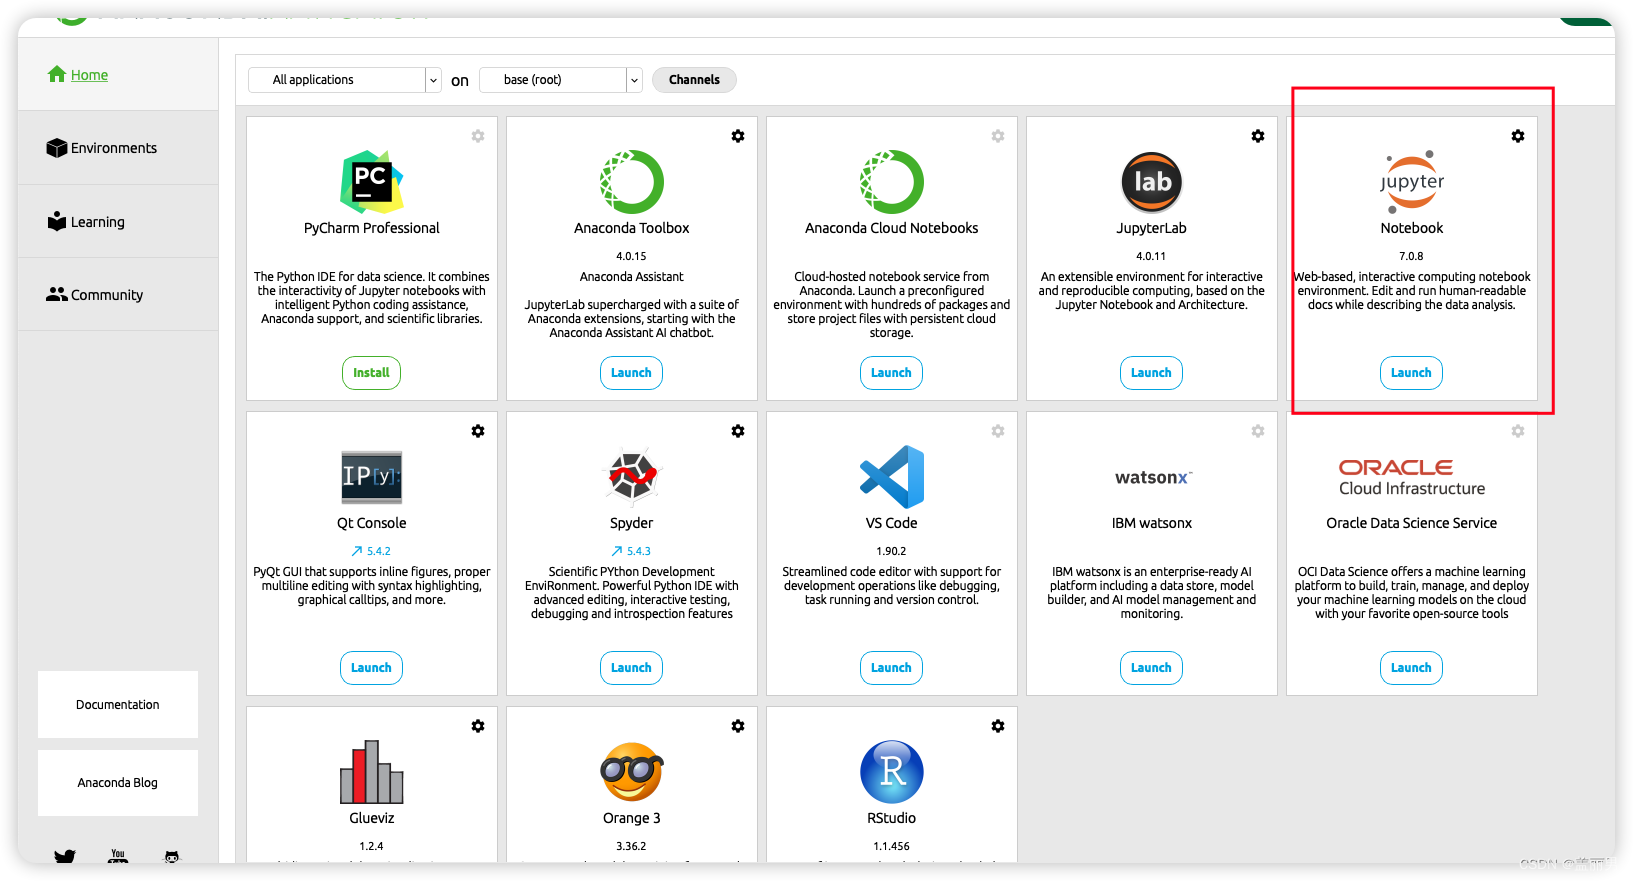1633x881 pixels.
Task: Open settings gear on VS Code card
Action: pyautogui.click(x=998, y=431)
